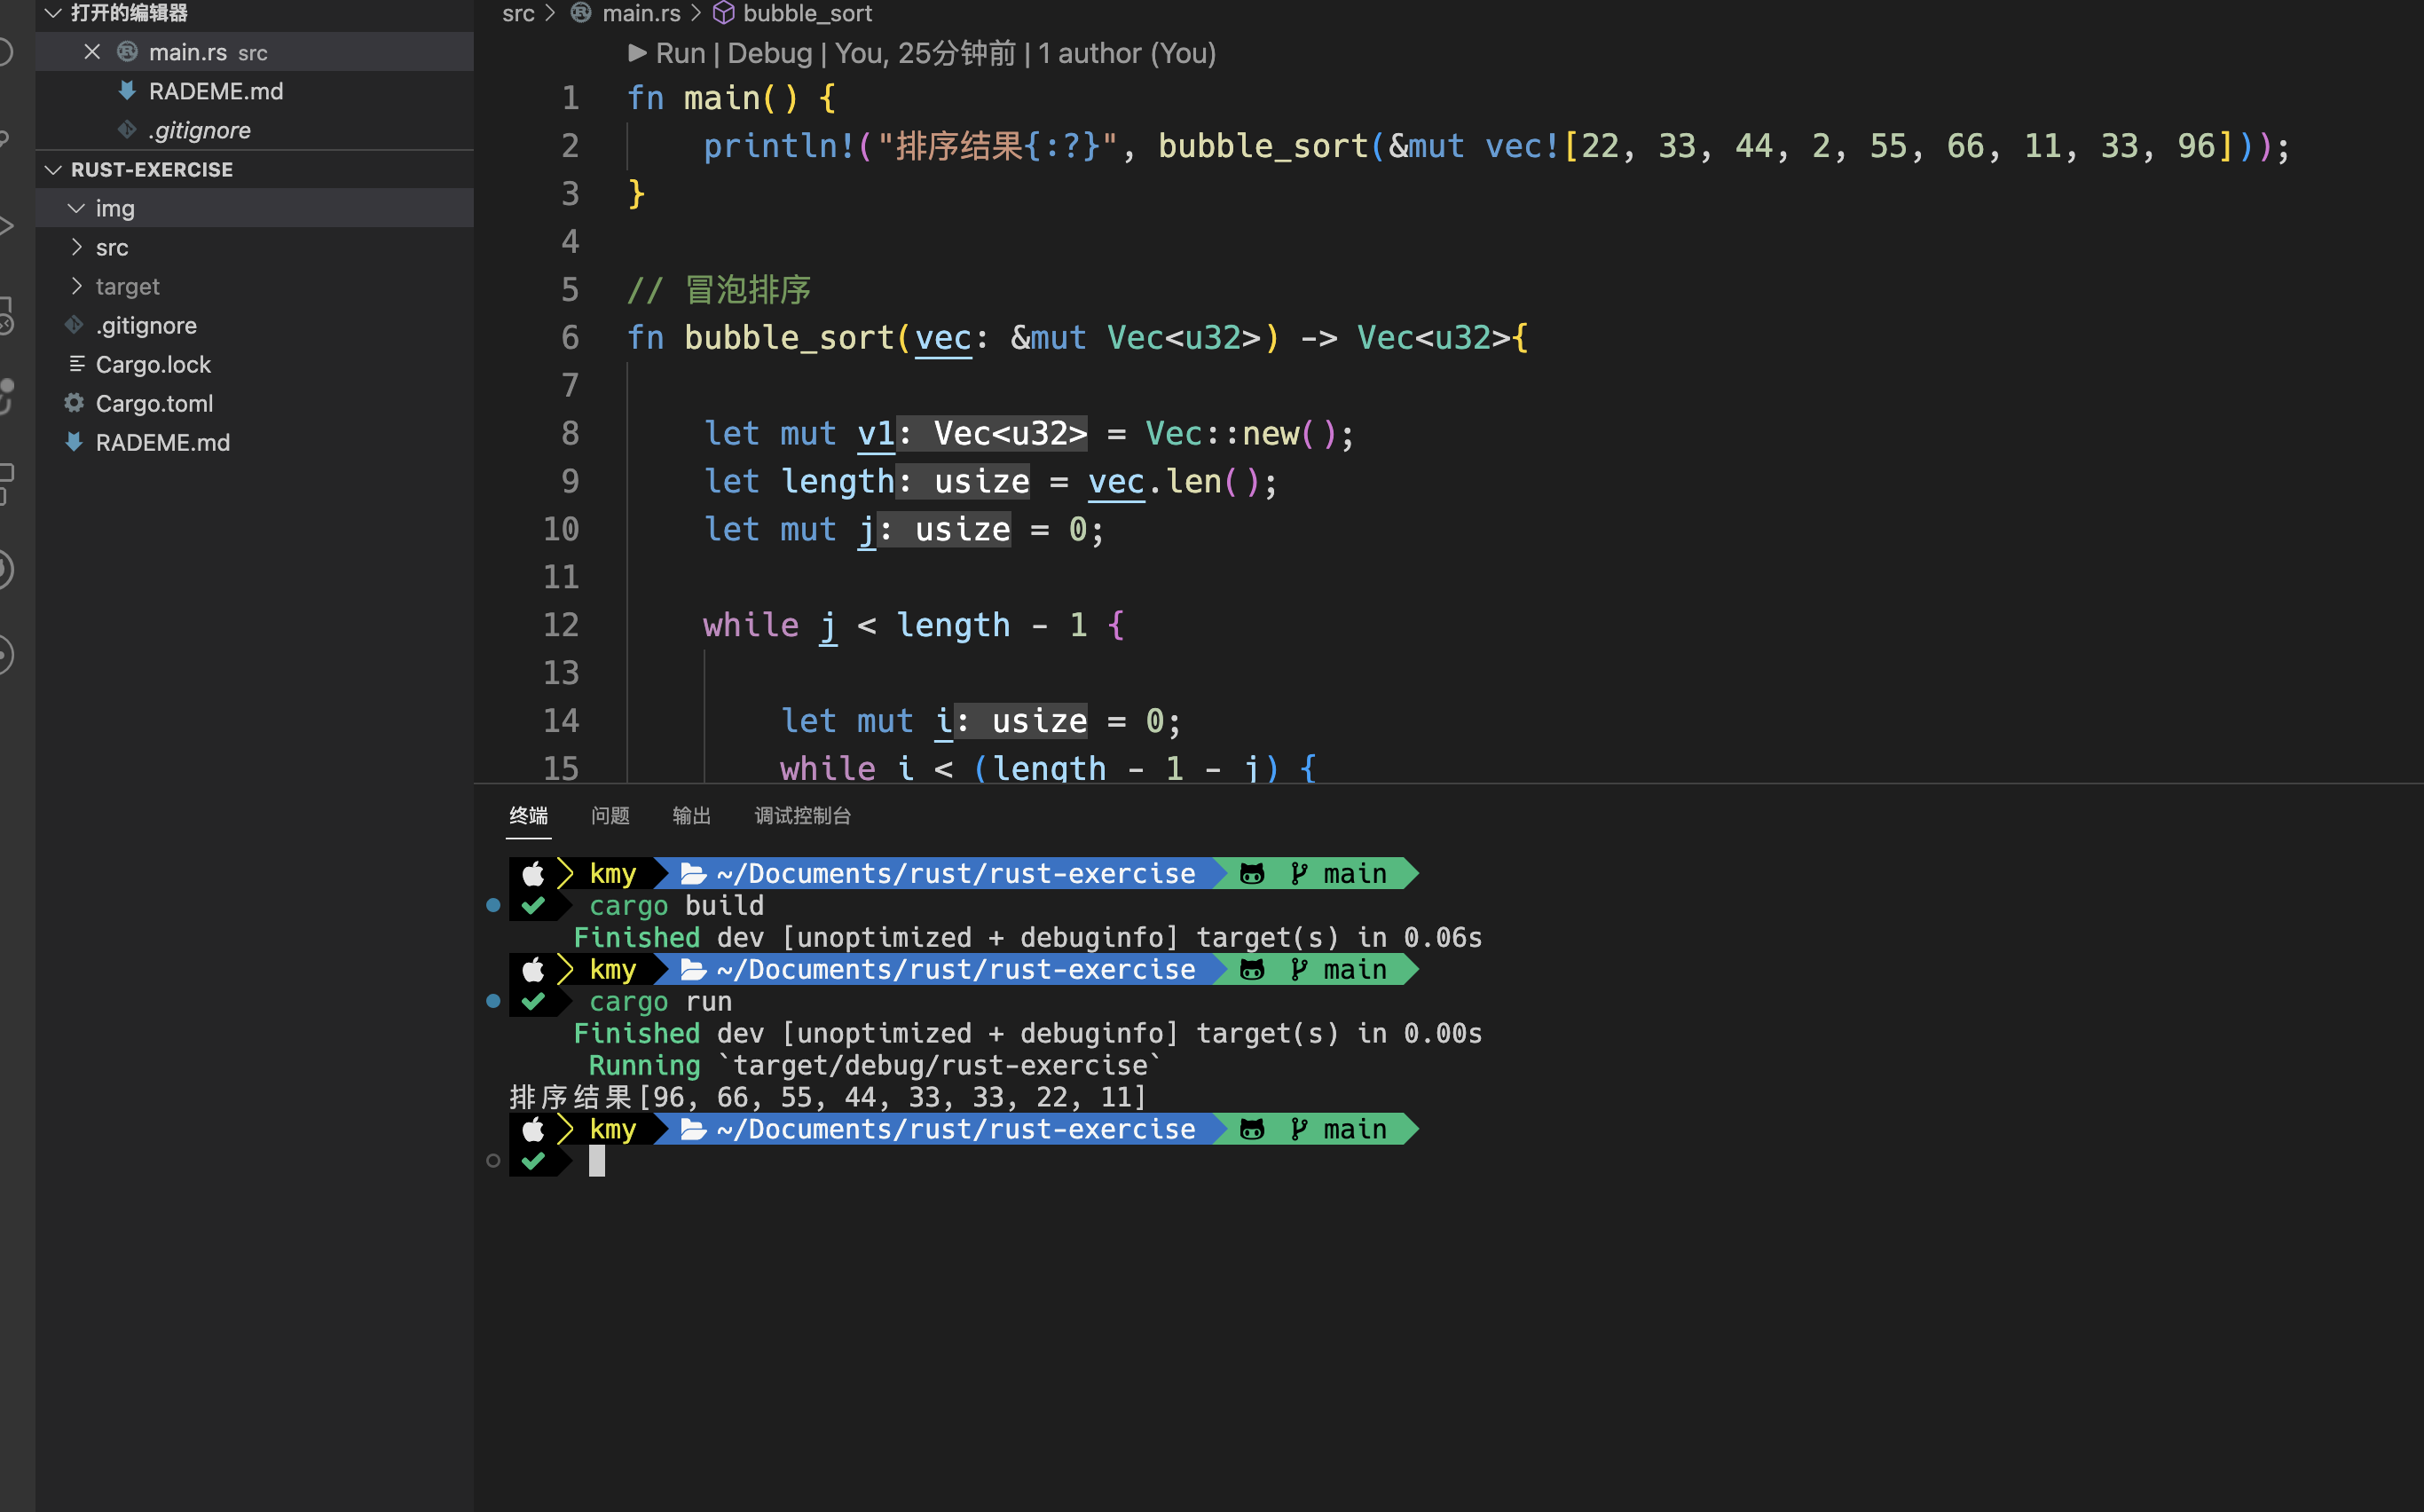2424x1512 pixels.
Task: Click the blue dot beside cargo build command
Action: click(x=493, y=905)
